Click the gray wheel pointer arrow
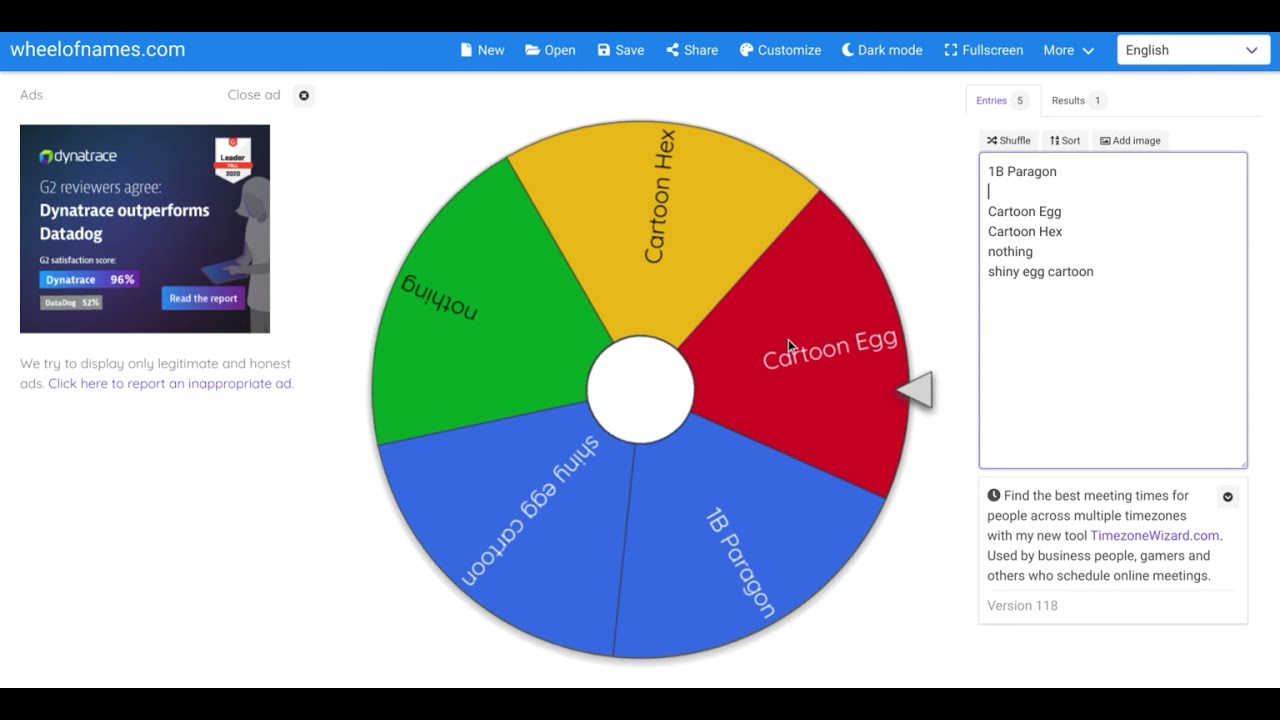This screenshot has width=1280, height=720. click(x=915, y=390)
